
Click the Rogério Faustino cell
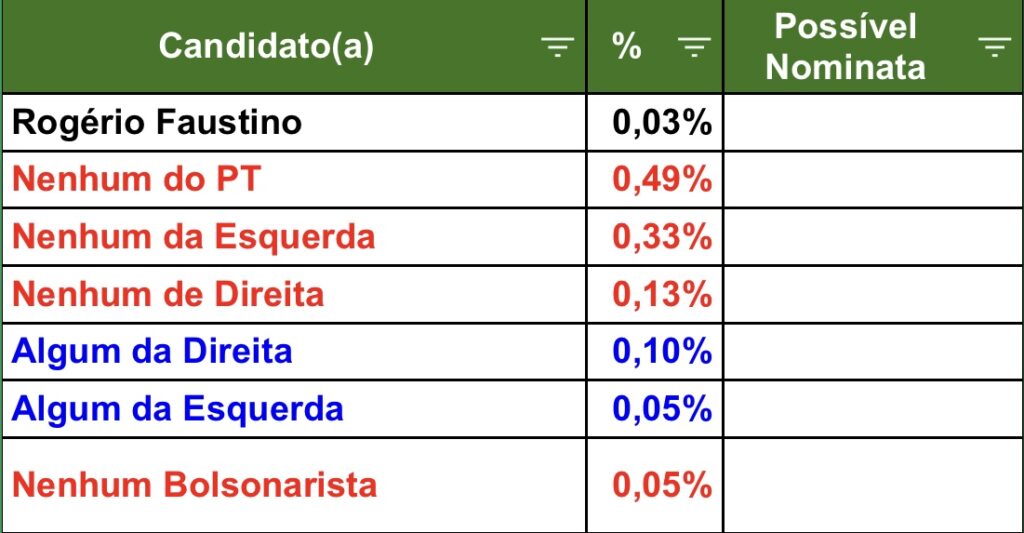pos(295,123)
